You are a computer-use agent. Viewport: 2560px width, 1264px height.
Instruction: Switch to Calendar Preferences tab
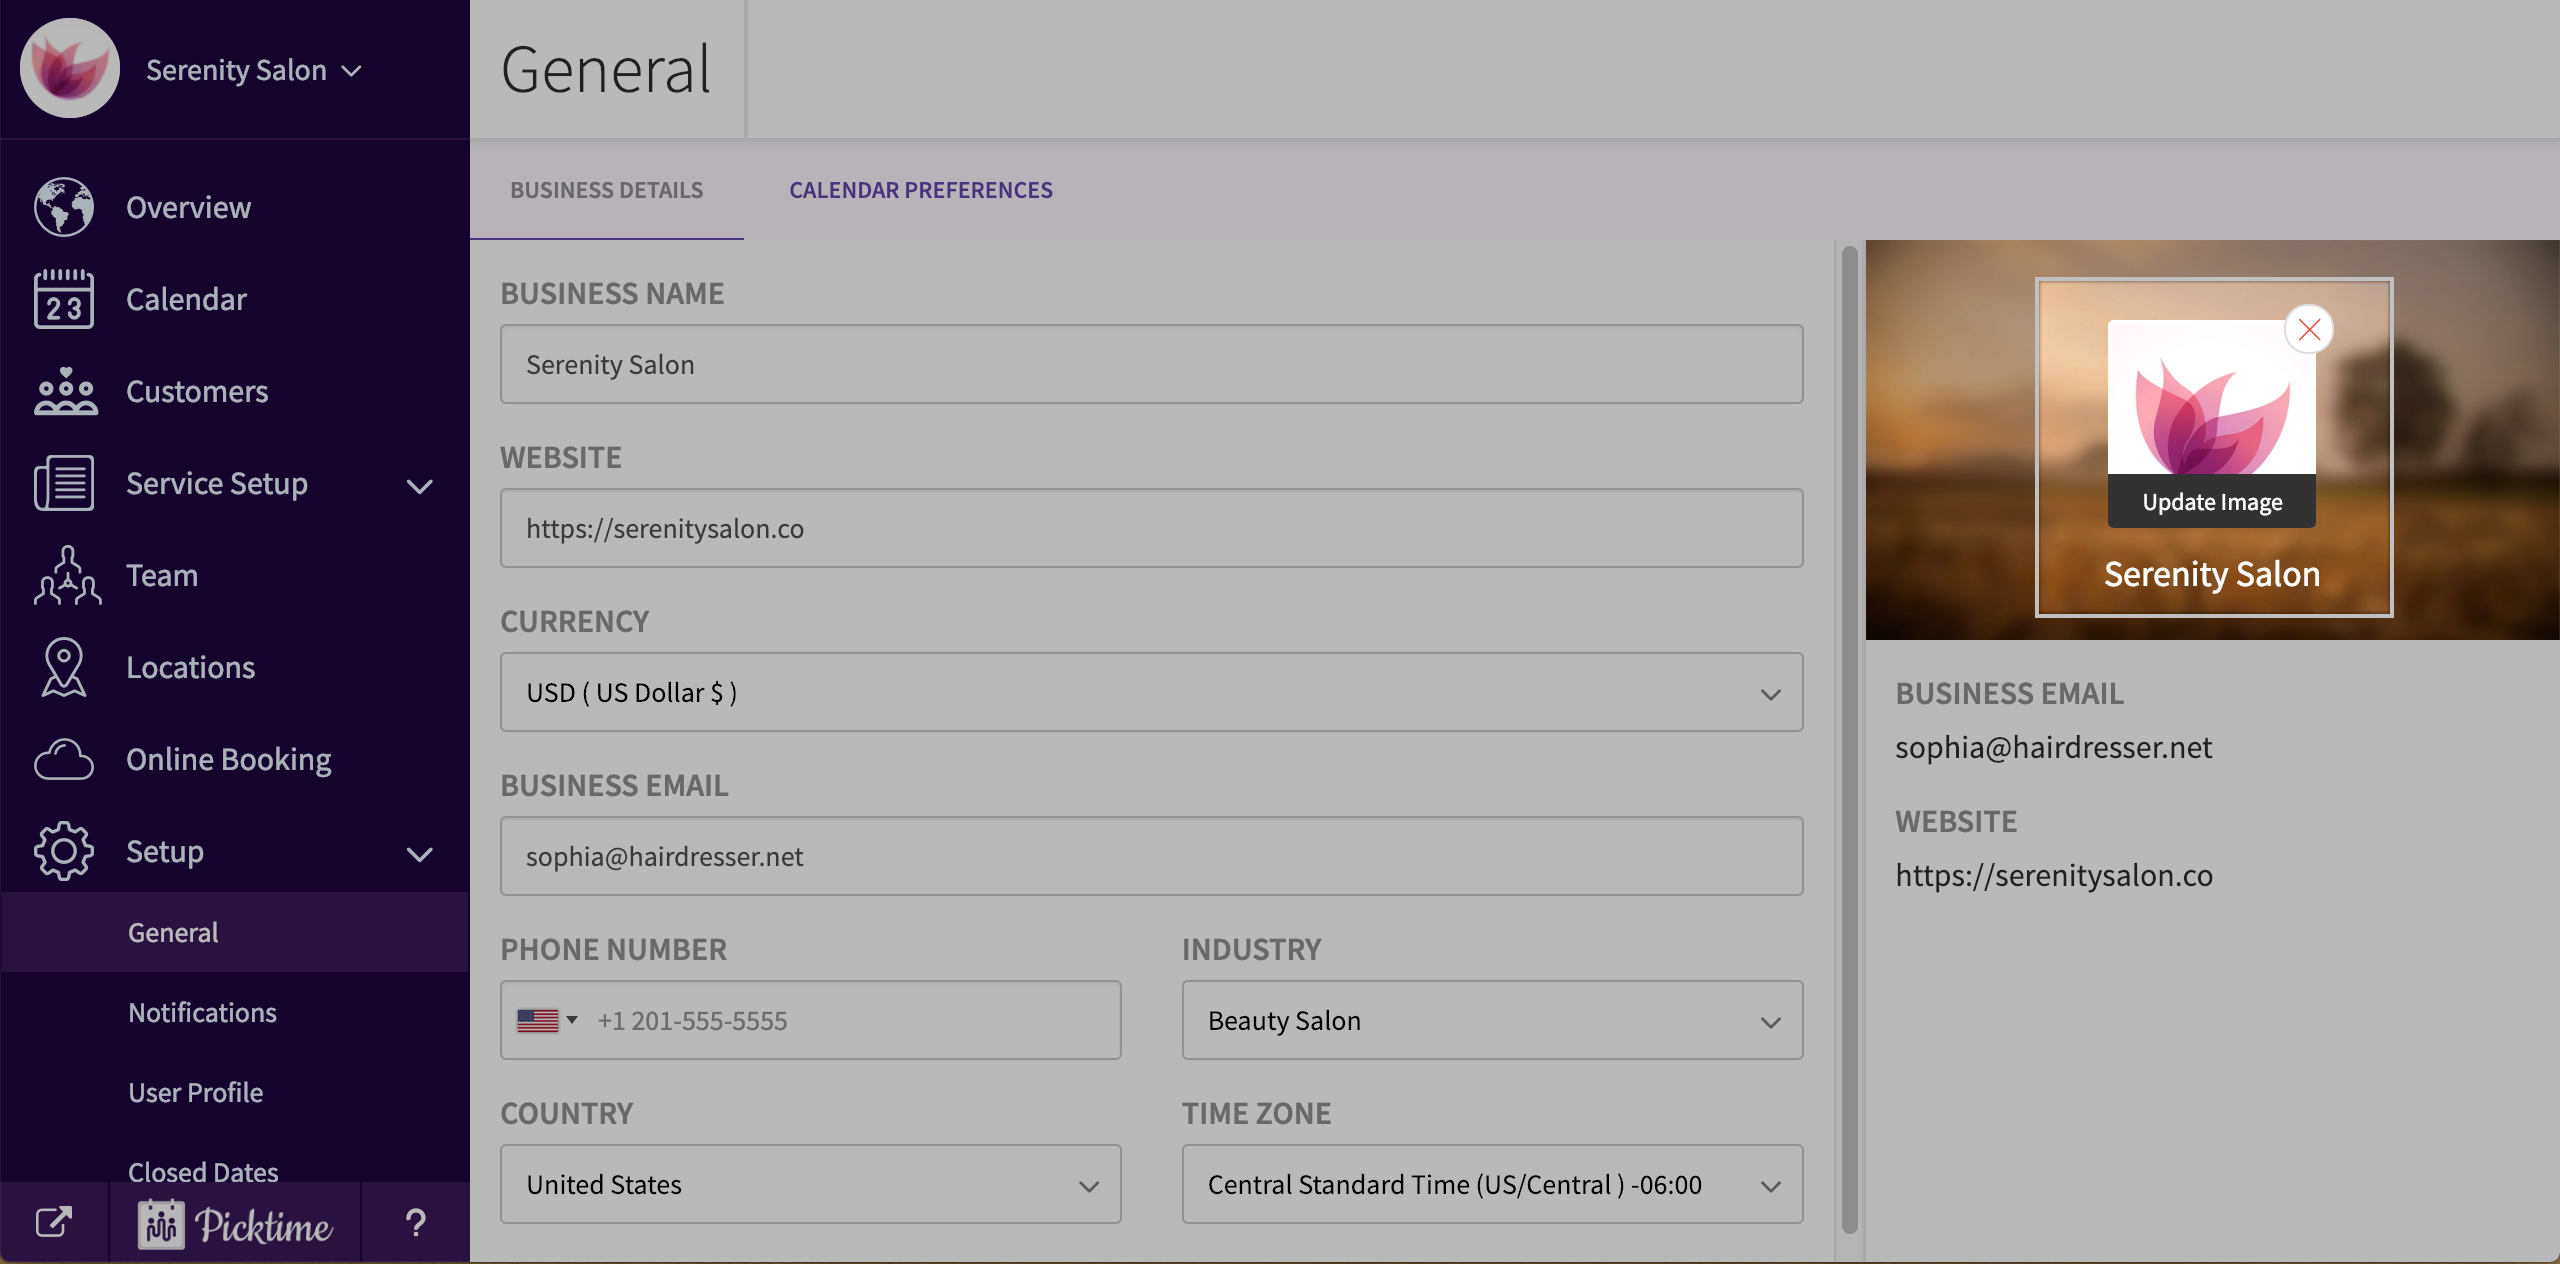920,190
